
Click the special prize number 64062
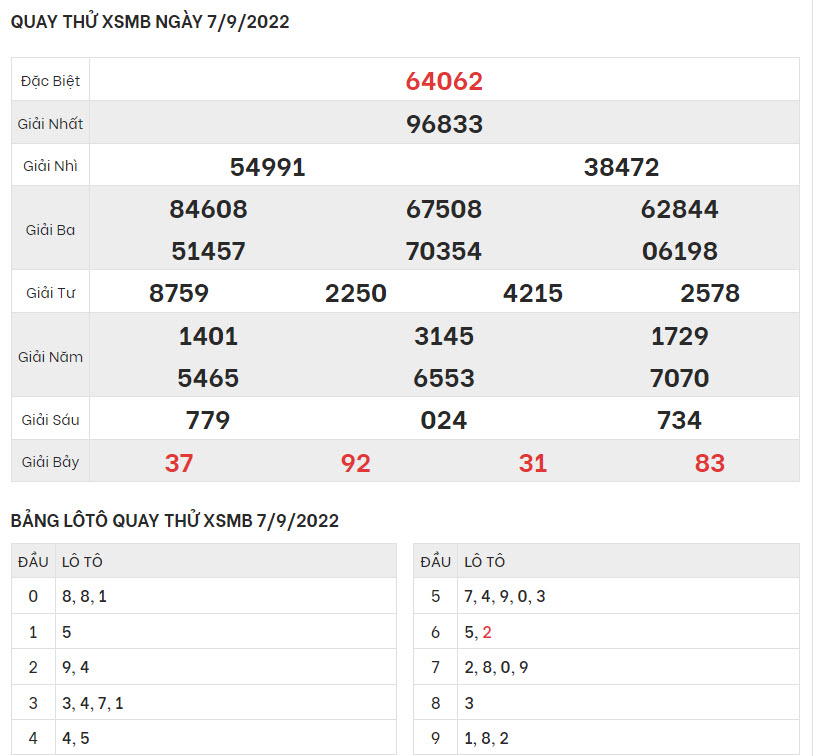coord(444,81)
